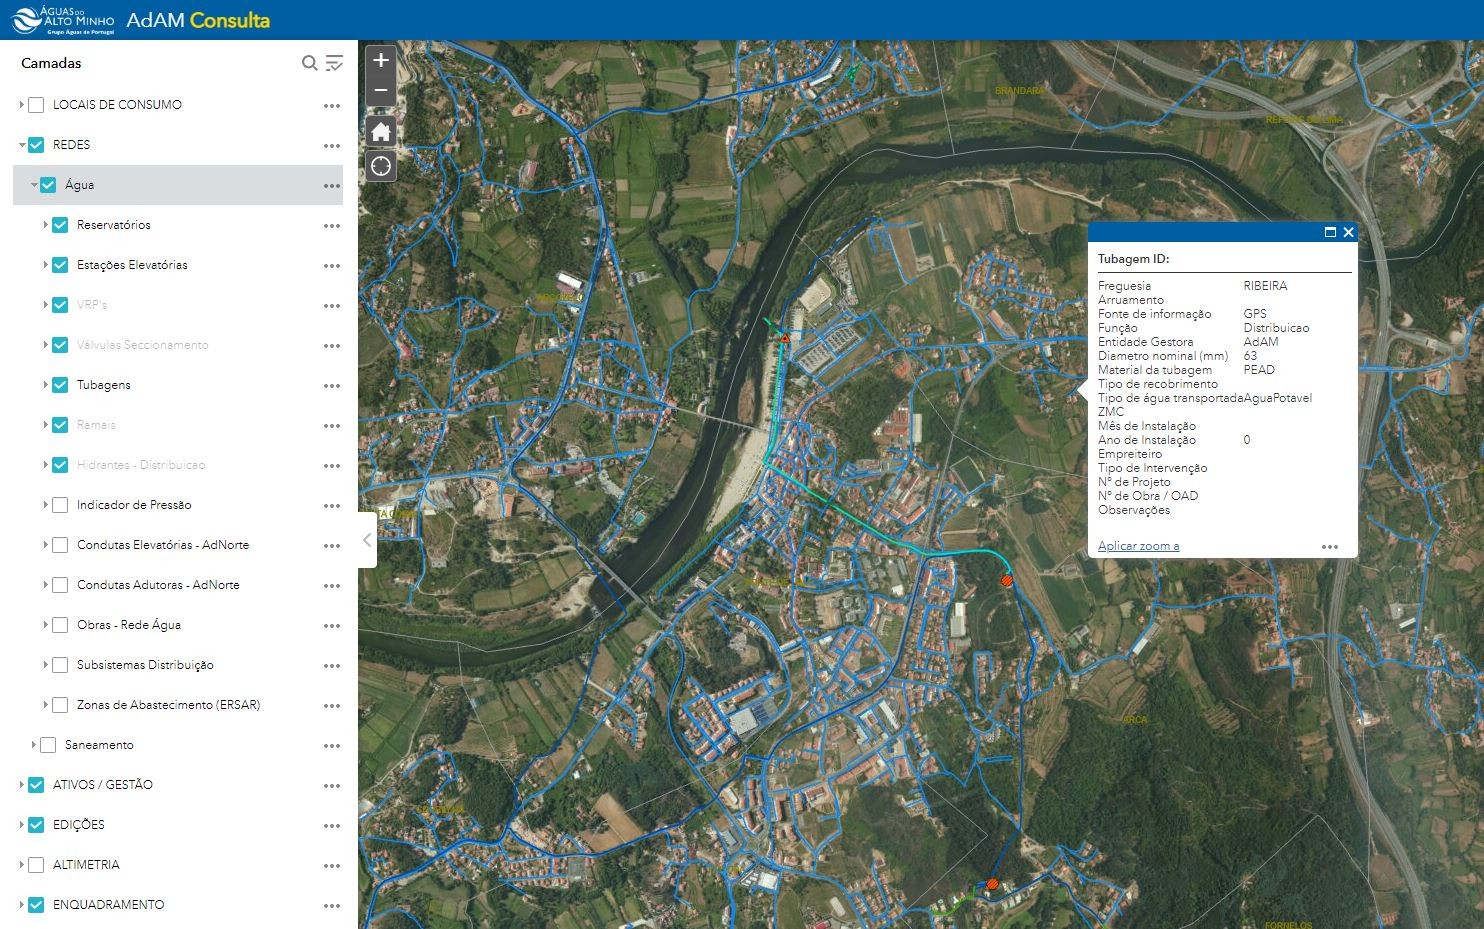The width and height of the screenshot is (1484, 929).
Task: Open options menu for Tubagens layer
Action: tap(332, 386)
